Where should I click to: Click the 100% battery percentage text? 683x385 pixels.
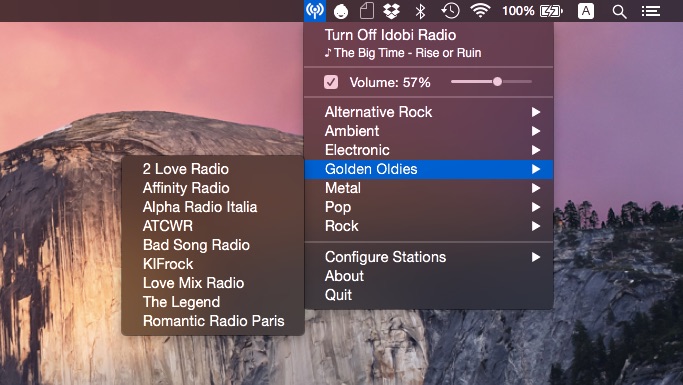(x=518, y=11)
